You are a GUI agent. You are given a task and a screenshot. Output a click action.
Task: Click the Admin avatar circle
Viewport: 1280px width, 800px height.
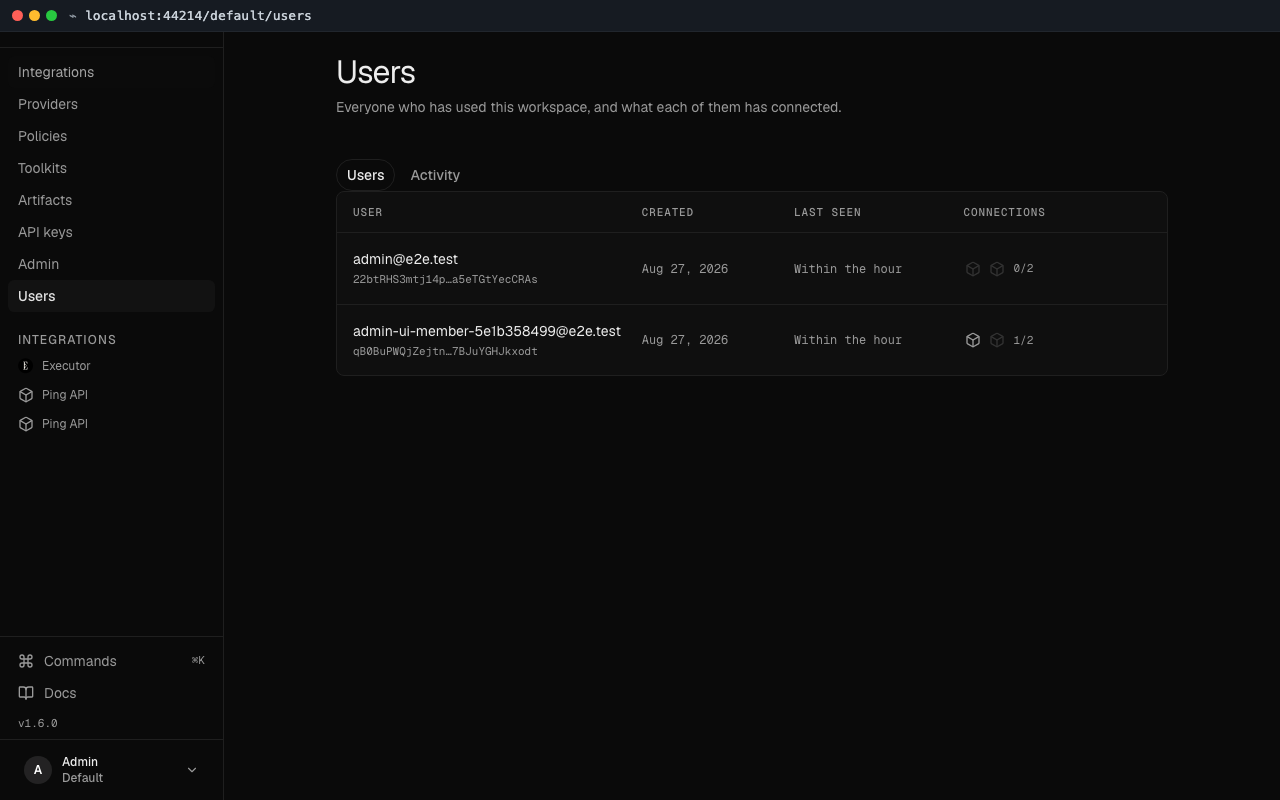(38, 769)
